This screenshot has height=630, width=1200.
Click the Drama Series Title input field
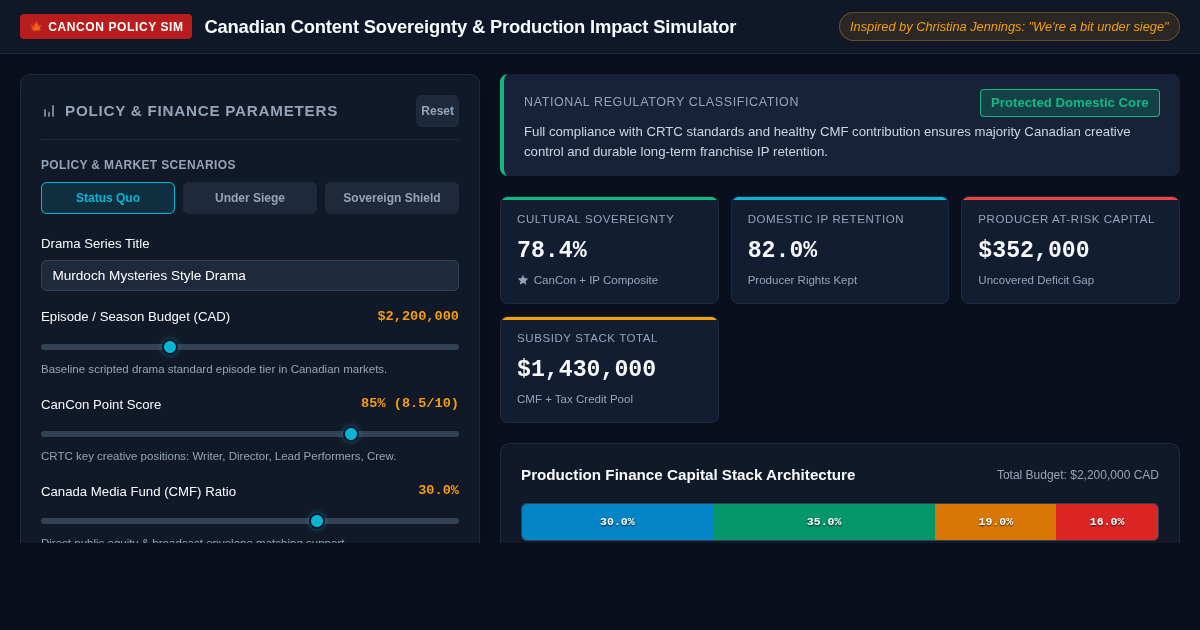coord(250,275)
